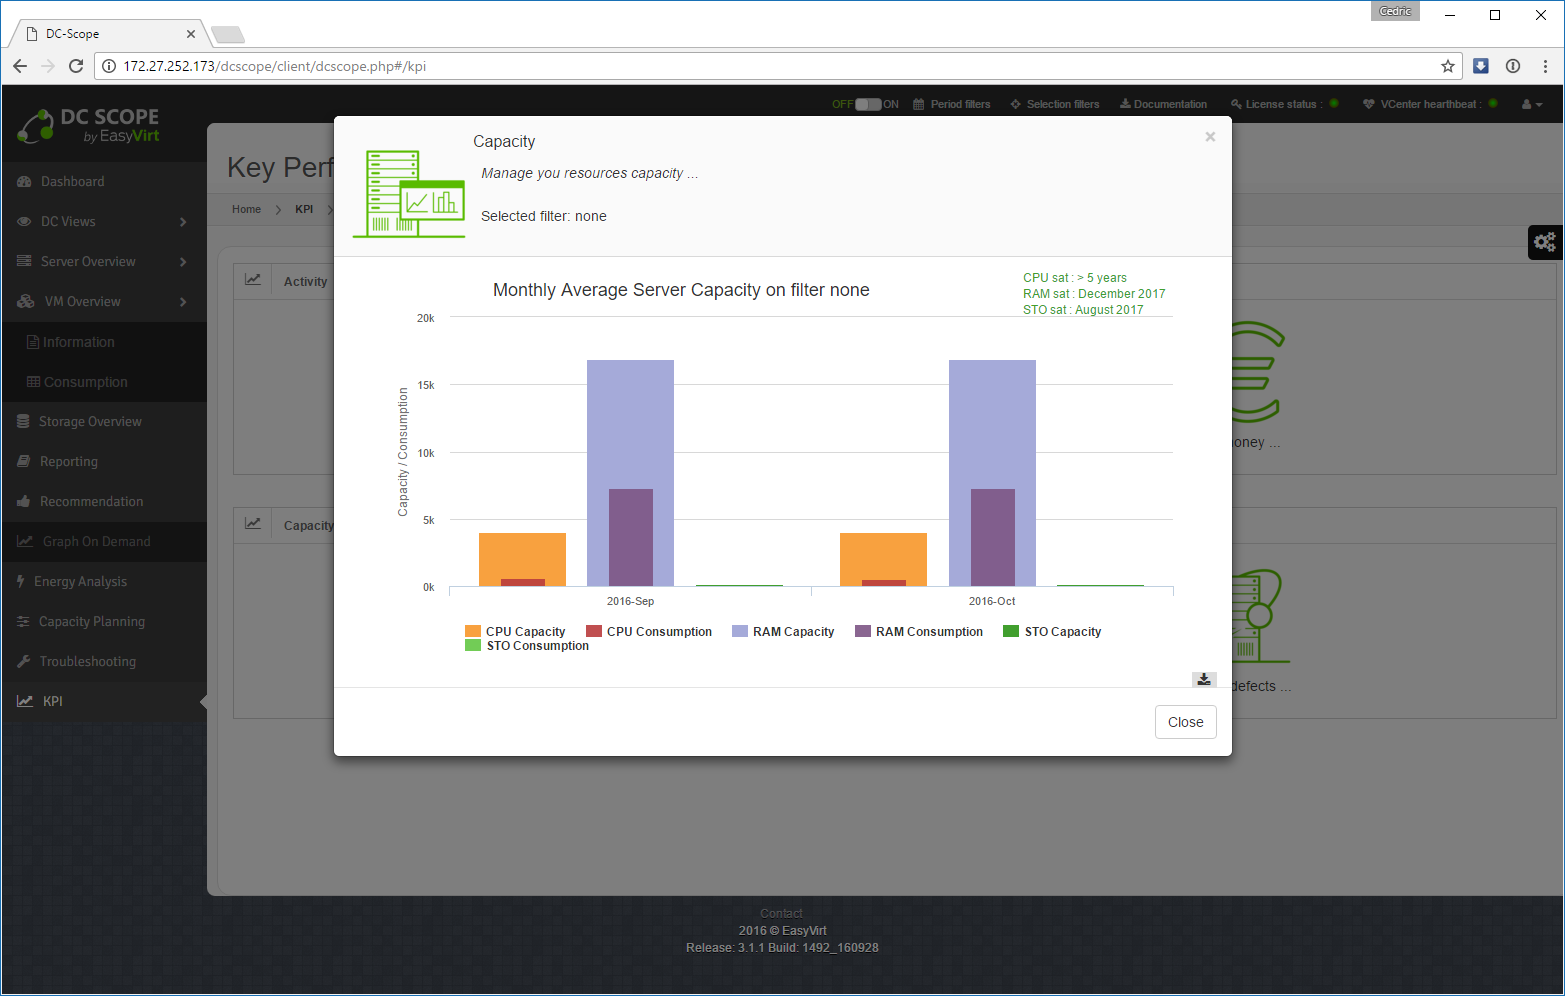This screenshot has height=996, width=1565.
Task: Open the Documentation link
Action: (1163, 104)
